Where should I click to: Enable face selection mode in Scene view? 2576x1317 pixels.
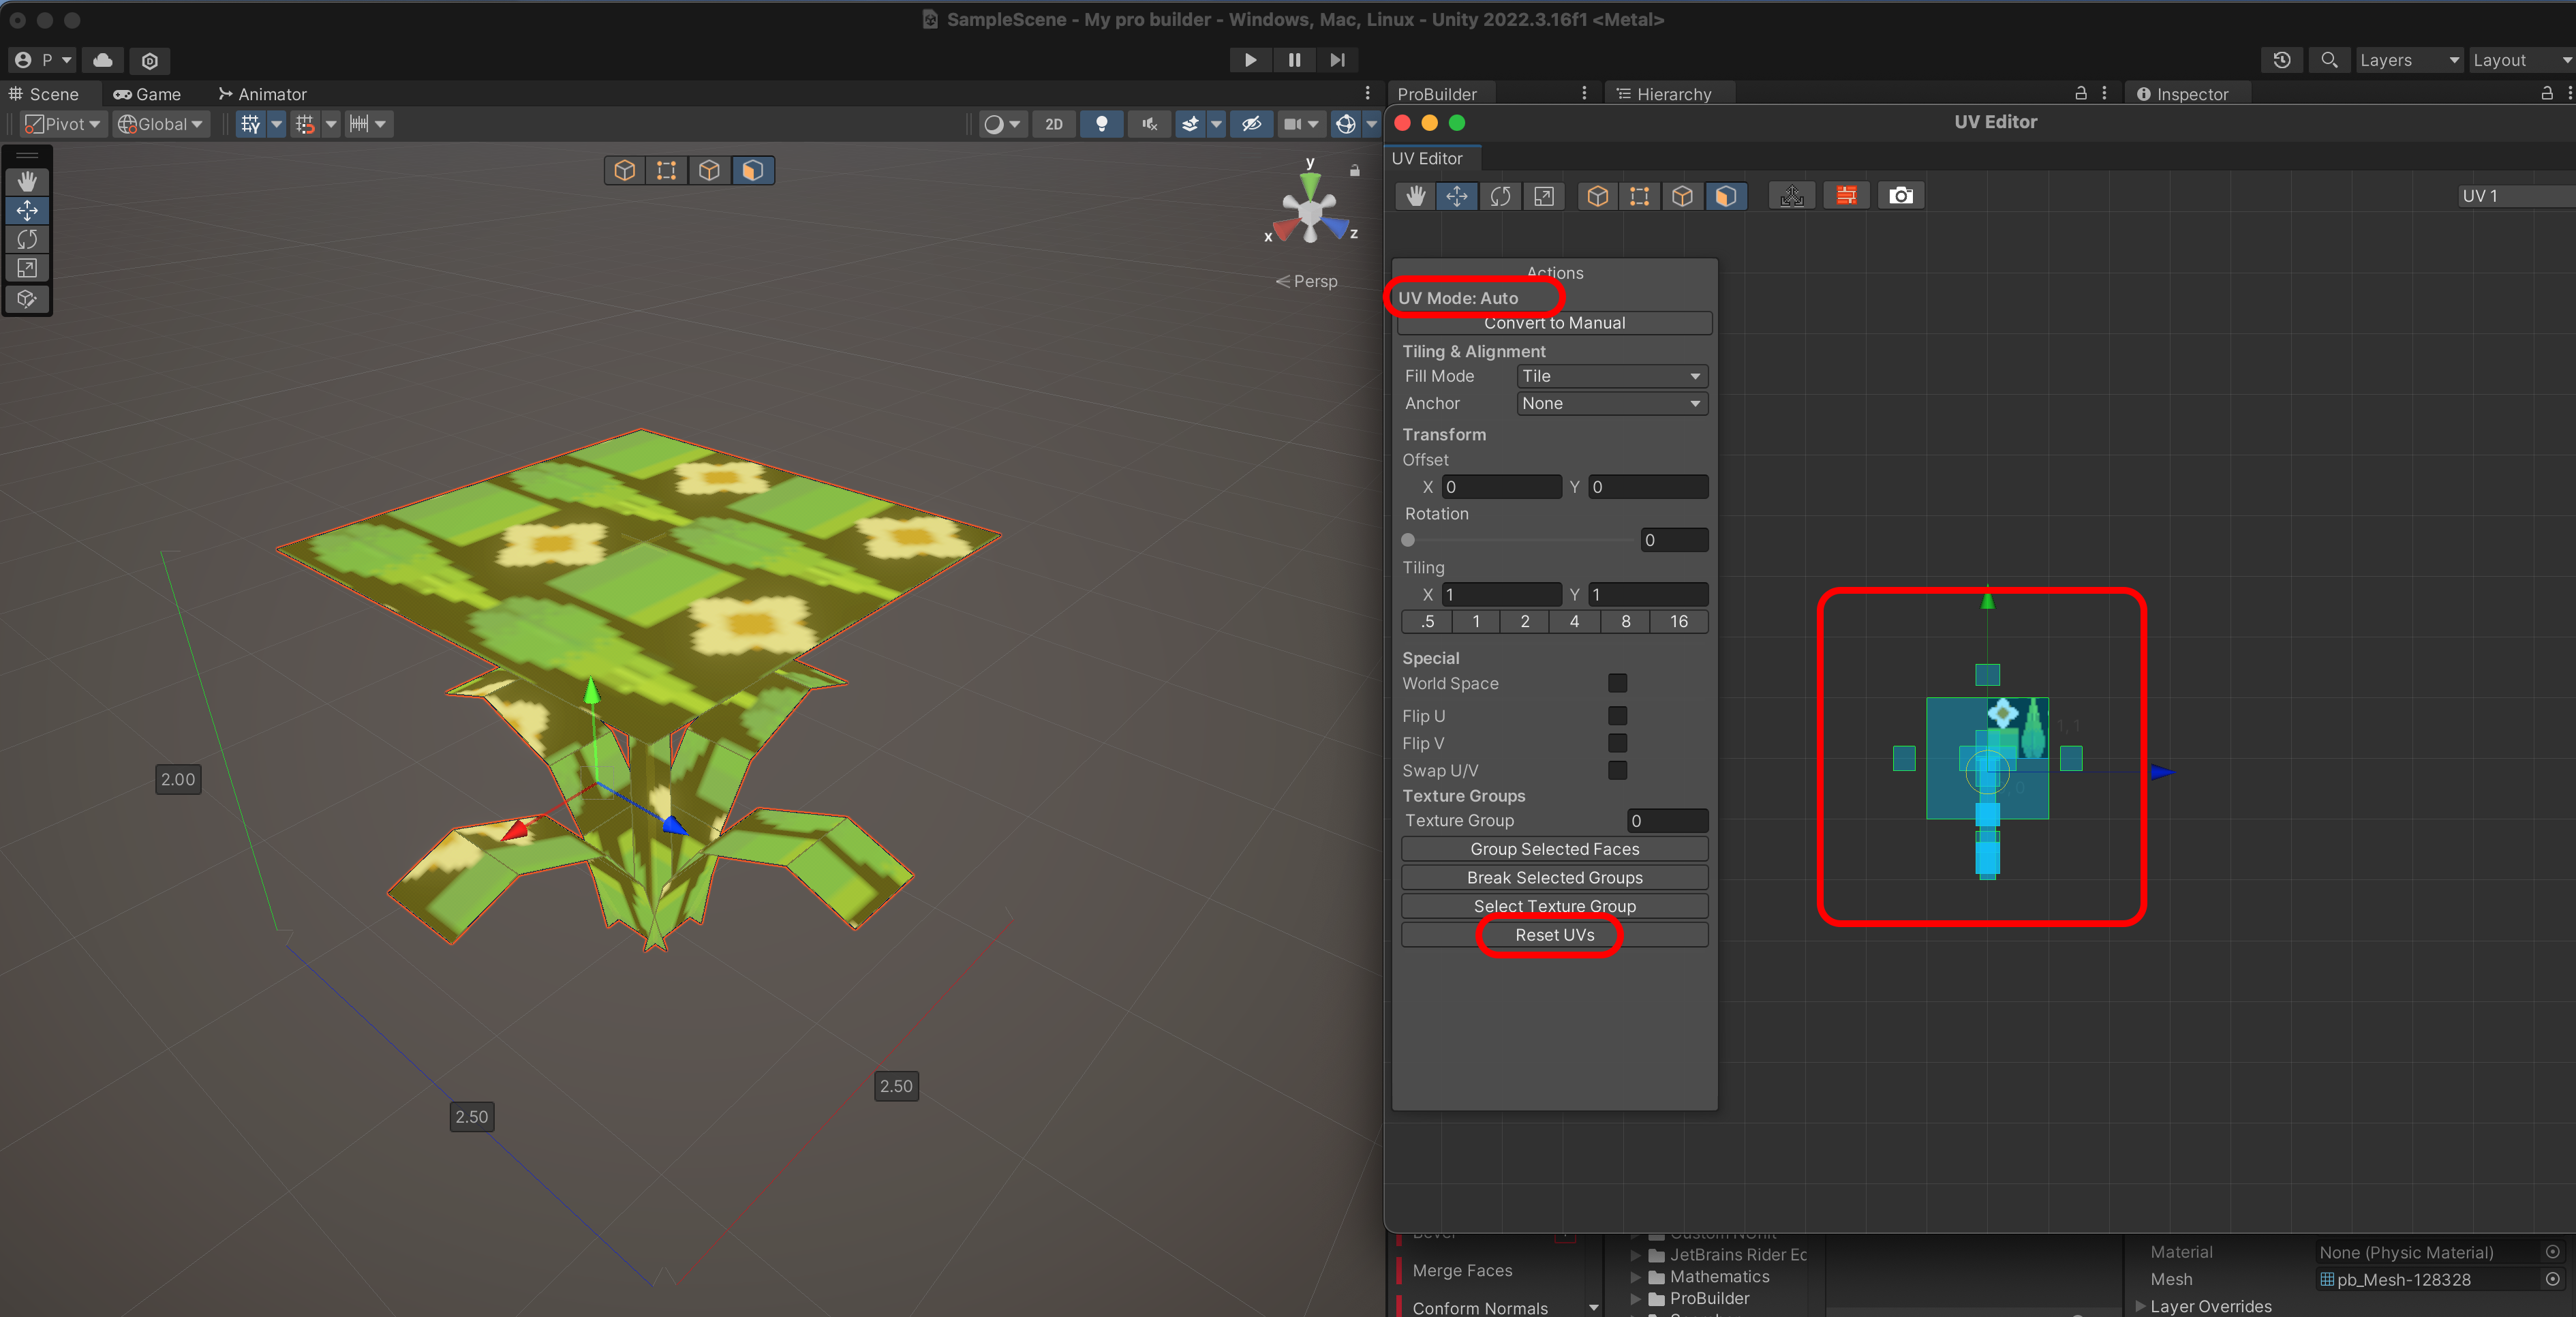point(752,171)
